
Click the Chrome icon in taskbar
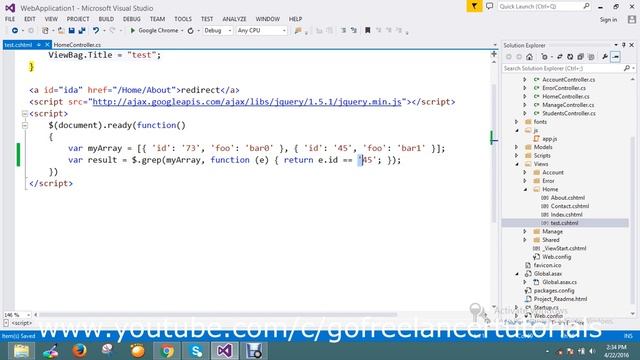pos(167,351)
